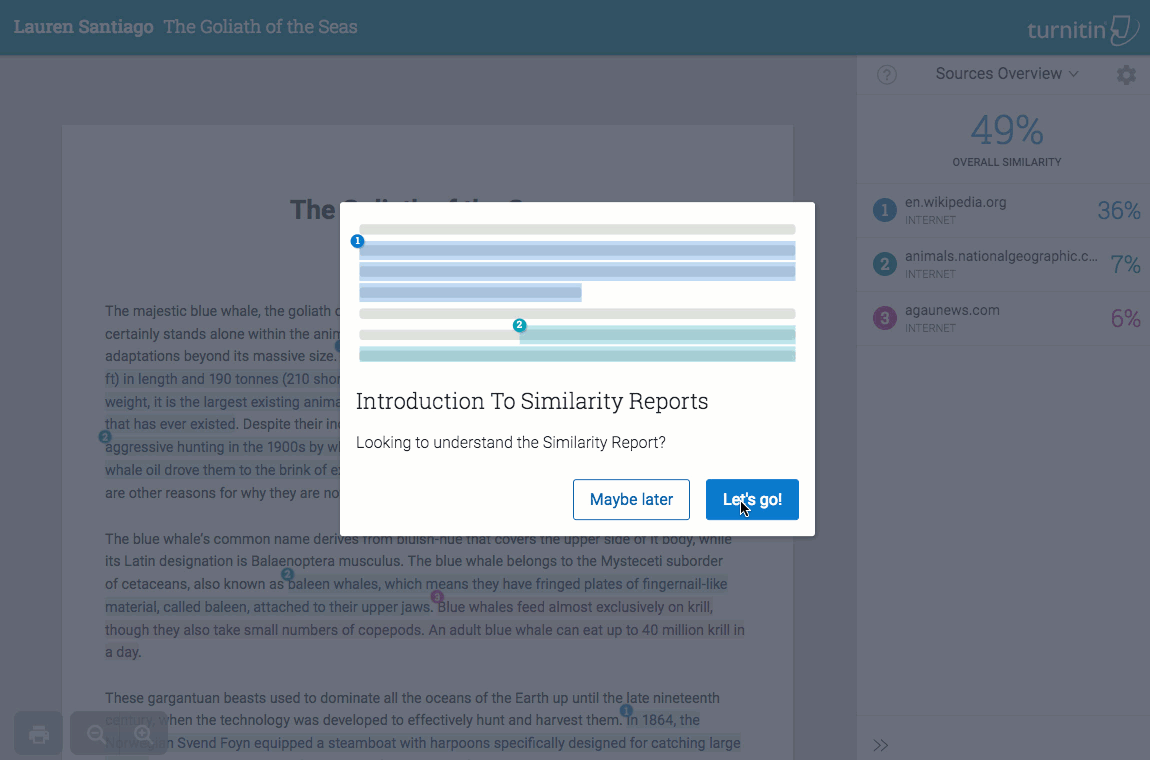Open the Sources Overview dropdown

1006,73
